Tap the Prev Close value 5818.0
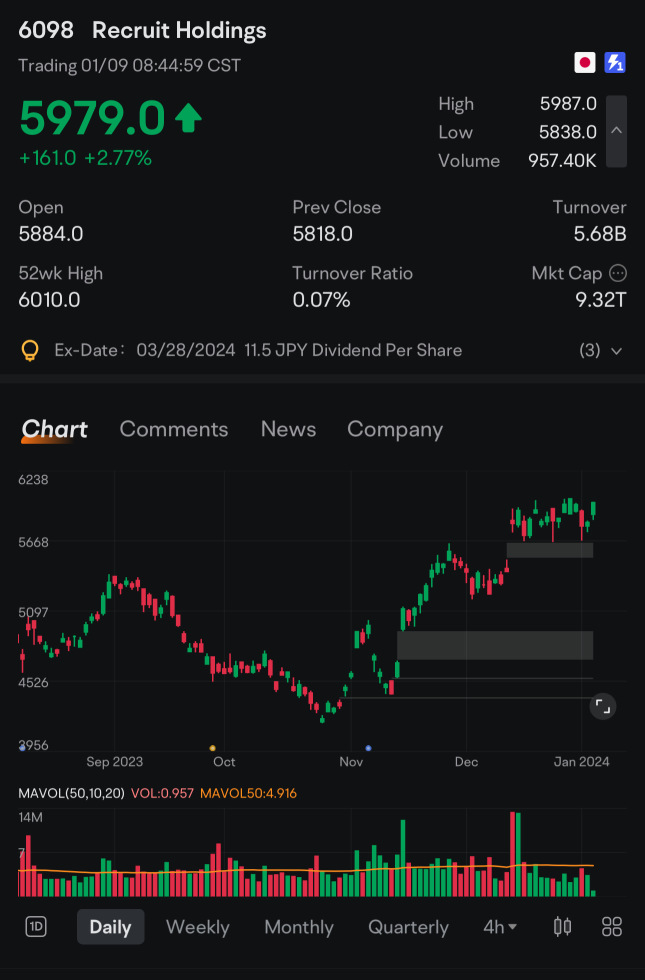 coord(322,234)
